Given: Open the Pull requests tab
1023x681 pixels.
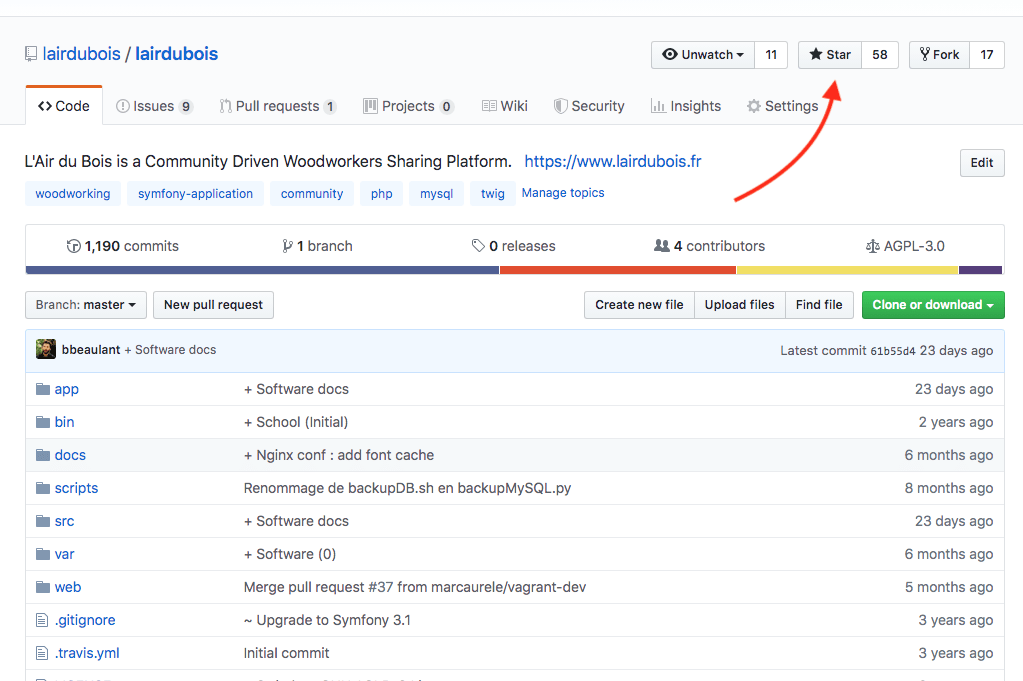Looking at the screenshot, I should pos(278,106).
